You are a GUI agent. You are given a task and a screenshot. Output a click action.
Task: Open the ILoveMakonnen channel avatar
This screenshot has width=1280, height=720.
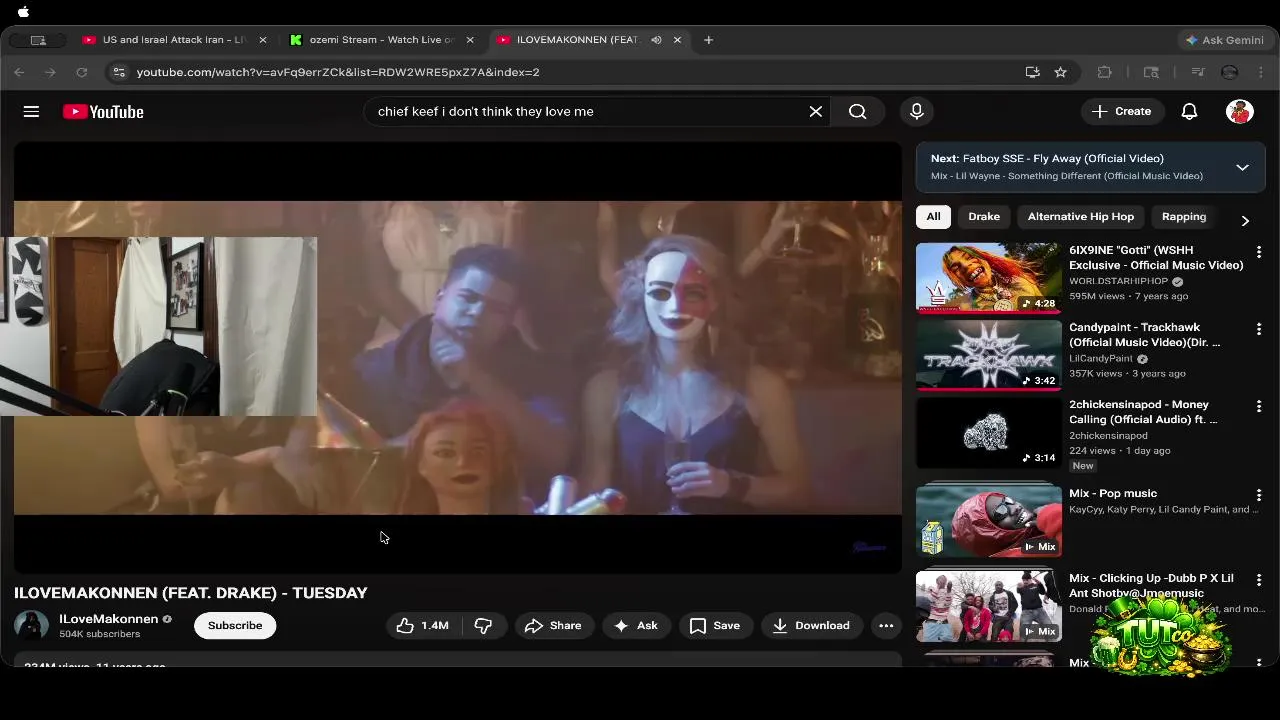point(31,626)
